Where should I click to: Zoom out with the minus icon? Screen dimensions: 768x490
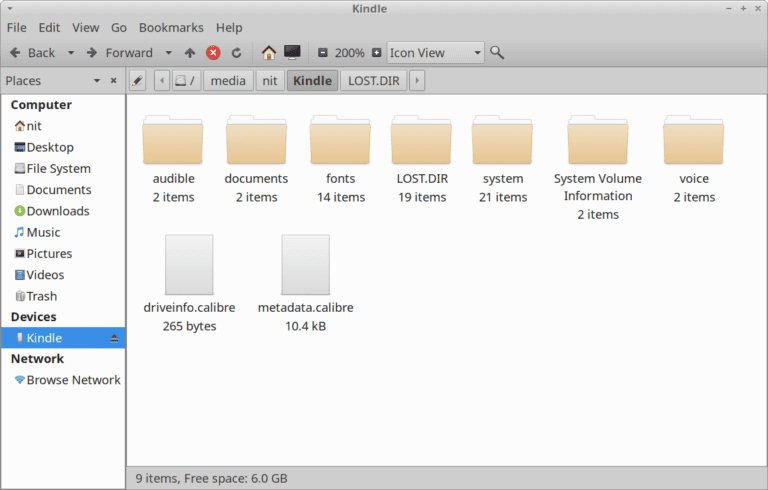pos(323,52)
